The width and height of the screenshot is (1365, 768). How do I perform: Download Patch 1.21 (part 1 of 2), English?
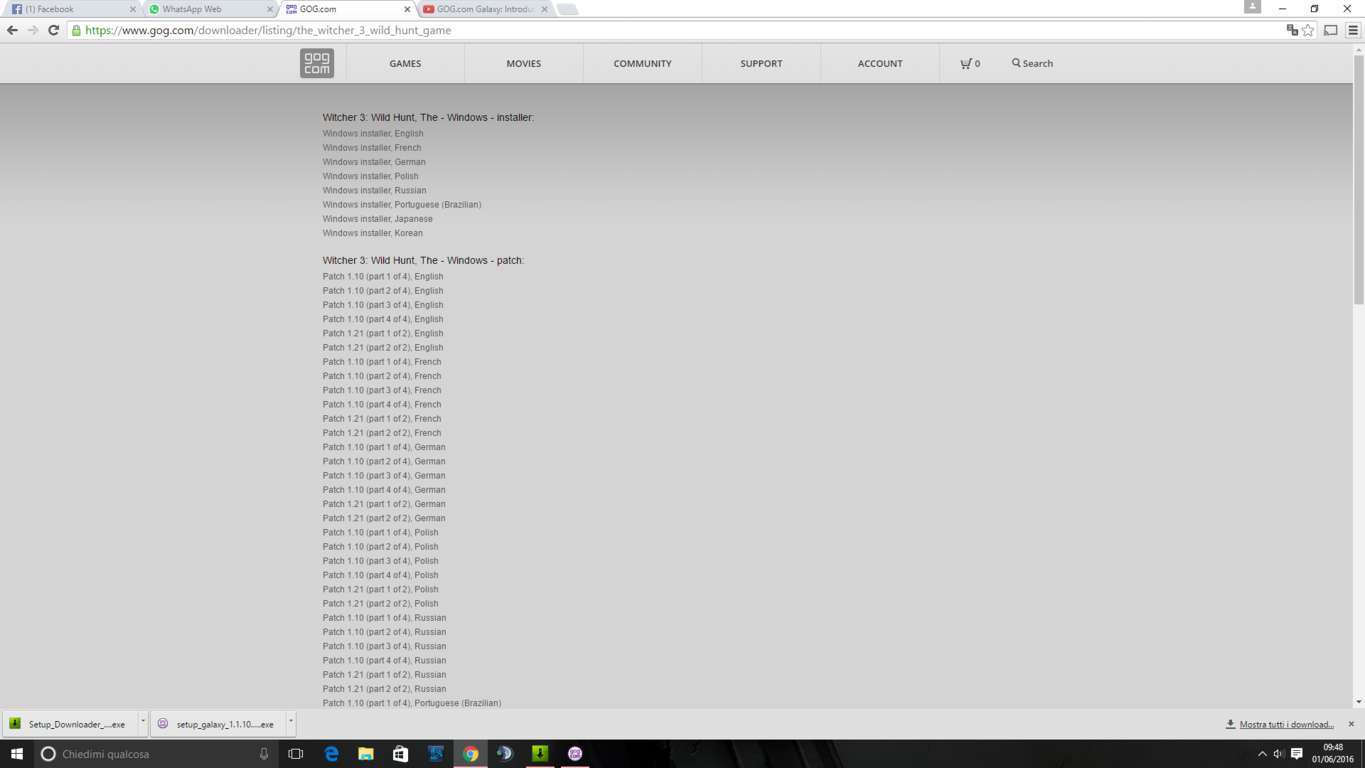coord(383,333)
